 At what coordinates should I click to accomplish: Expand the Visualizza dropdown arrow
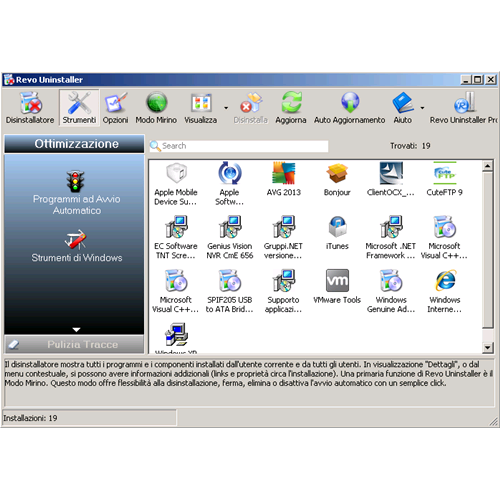click(x=226, y=108)
